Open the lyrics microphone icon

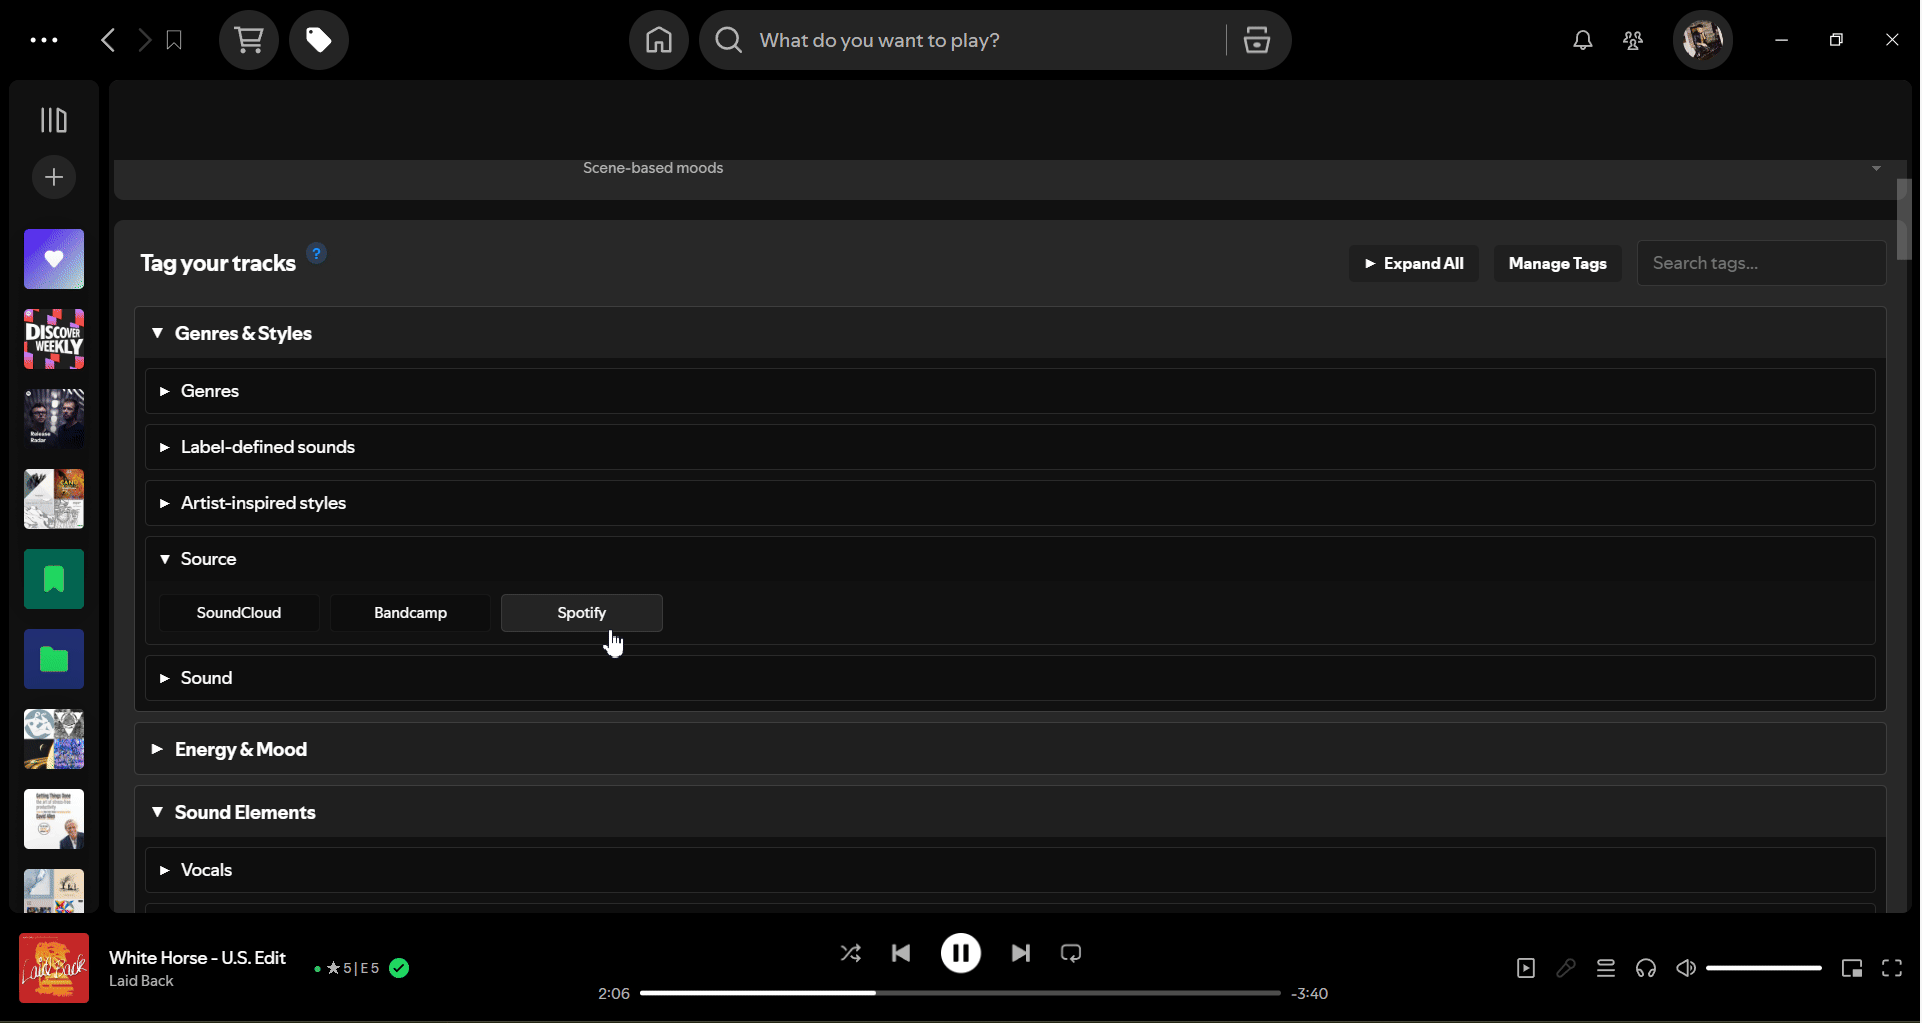click(1566, 968)
